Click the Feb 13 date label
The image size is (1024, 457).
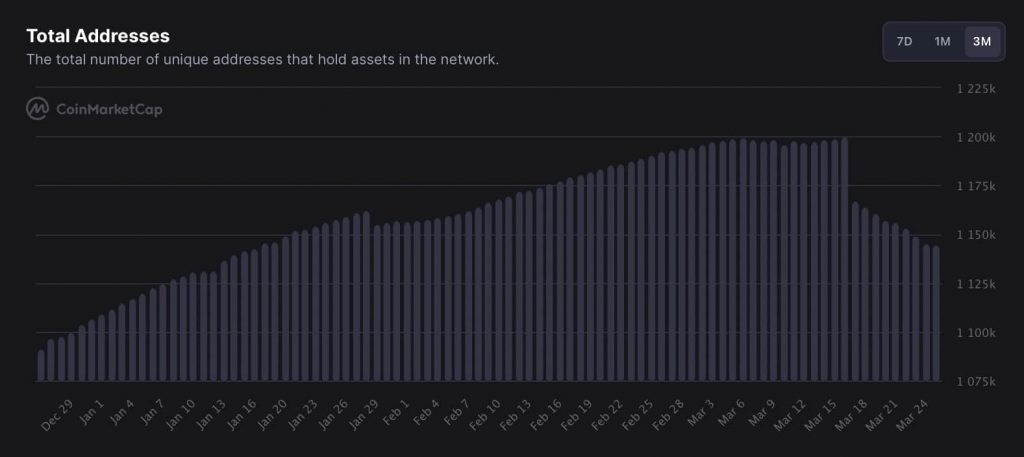tap(515, 415)
